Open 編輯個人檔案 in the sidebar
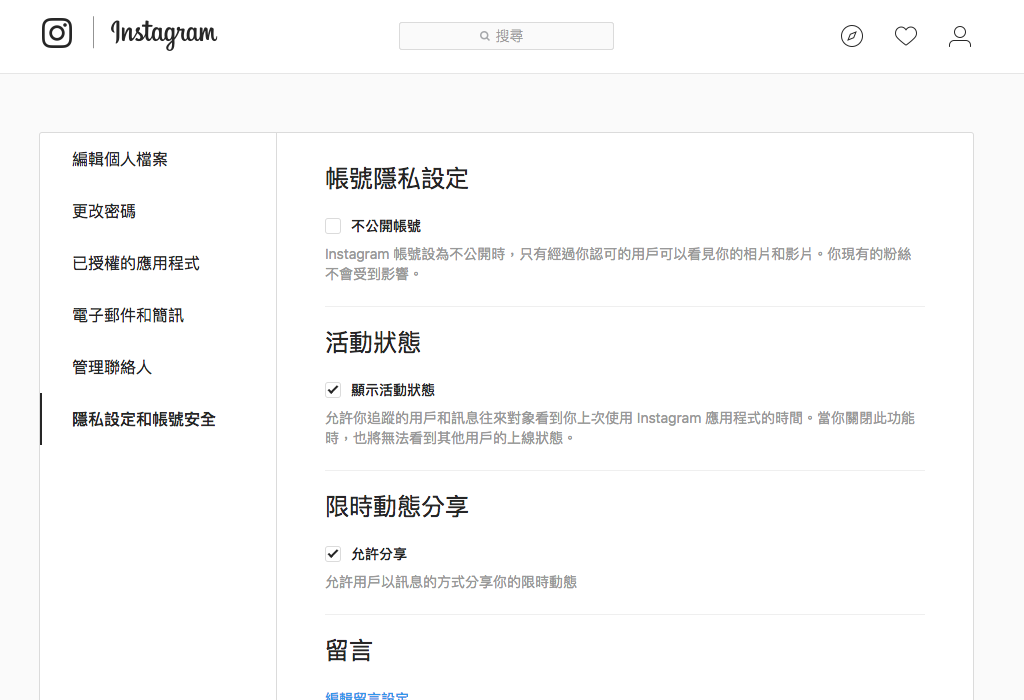 [x=120, y=159]
